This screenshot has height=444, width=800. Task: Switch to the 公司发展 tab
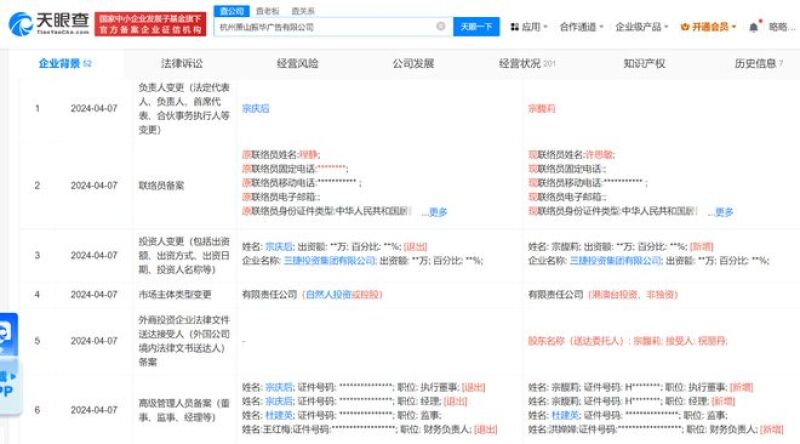(x=413, y=63)
